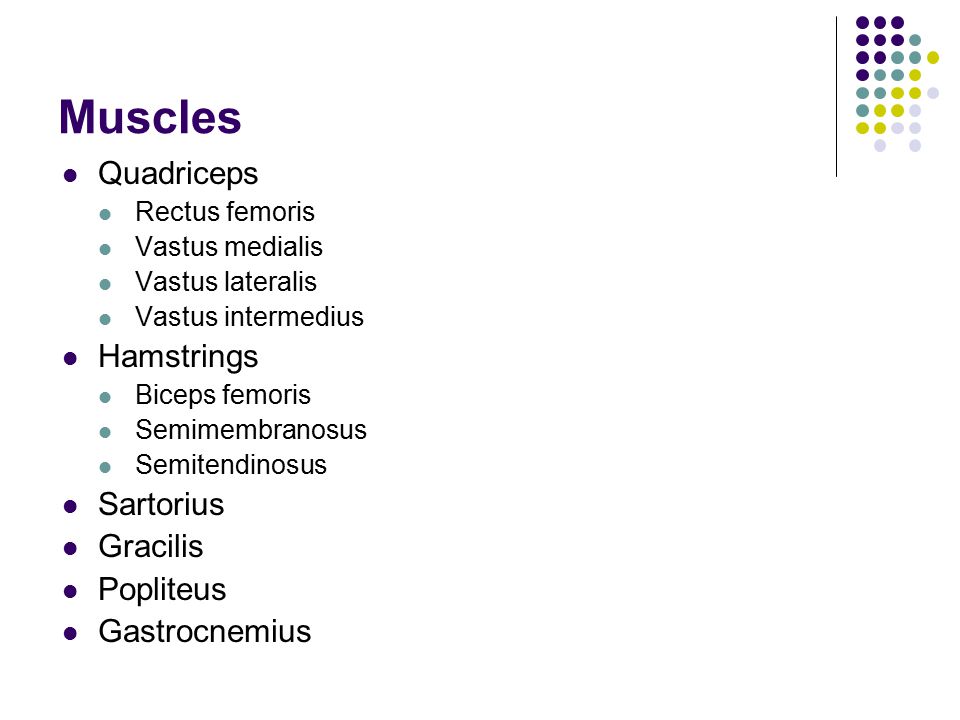Viewport: 960px width, 720px height.
Task: Select the Vastus medialis line
Action: pyautogui.click(x=229, y=247)
